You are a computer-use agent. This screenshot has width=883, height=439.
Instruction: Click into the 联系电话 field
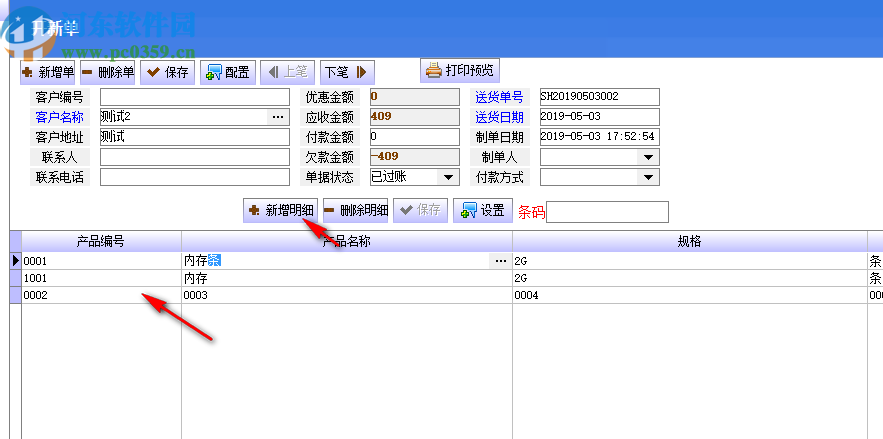point(195,177)
